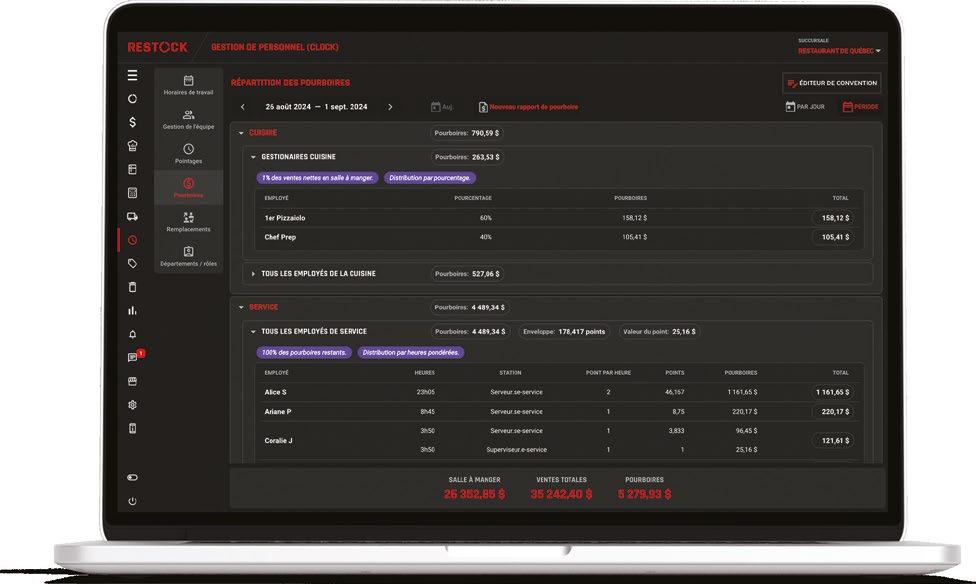This screenshot has width=976, height=584.
Task: Switch view to Par jour
Action: pyautogui.click(x=805, y=107)
